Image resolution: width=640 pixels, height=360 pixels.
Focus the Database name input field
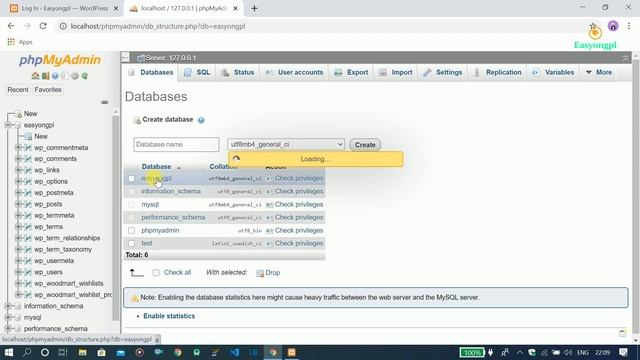tap(176, 144)
